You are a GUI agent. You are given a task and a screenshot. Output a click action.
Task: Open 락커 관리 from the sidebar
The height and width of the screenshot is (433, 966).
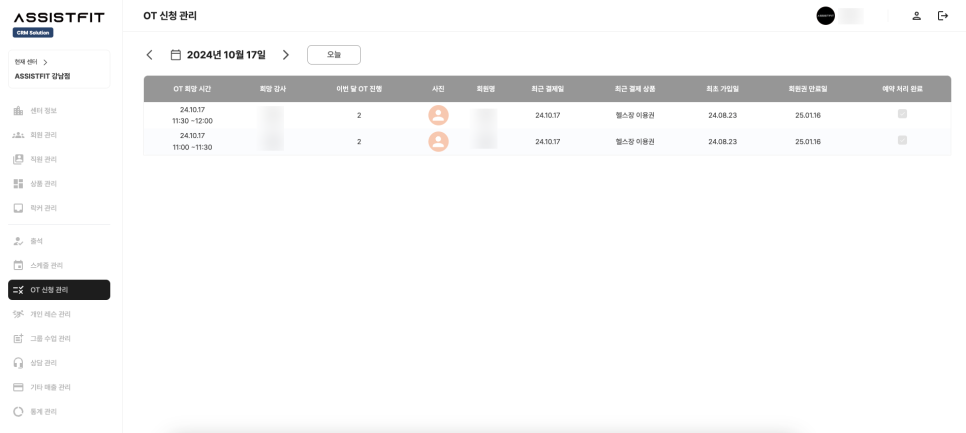click(18, 208)
